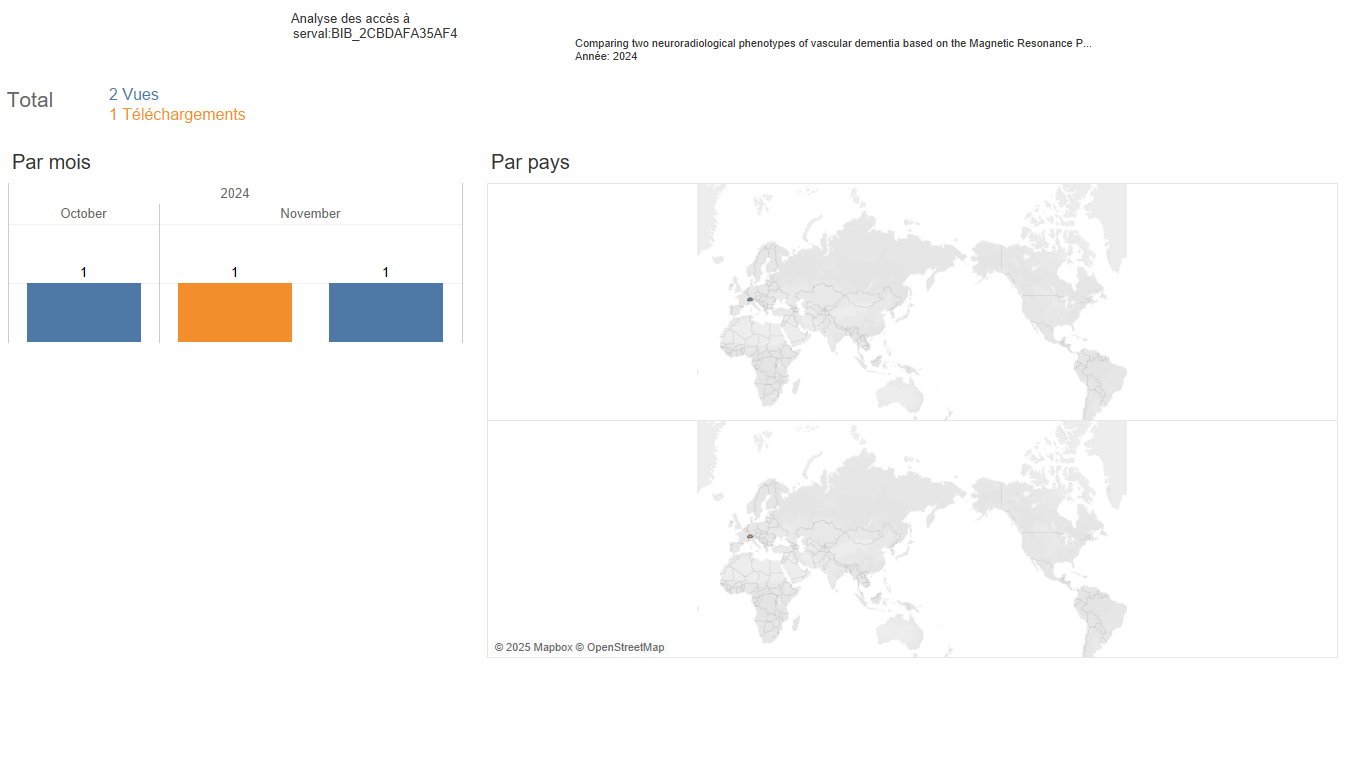Click the '2 Vues' total label
The height and width of the screenshot is (768, 1366).
134,95
